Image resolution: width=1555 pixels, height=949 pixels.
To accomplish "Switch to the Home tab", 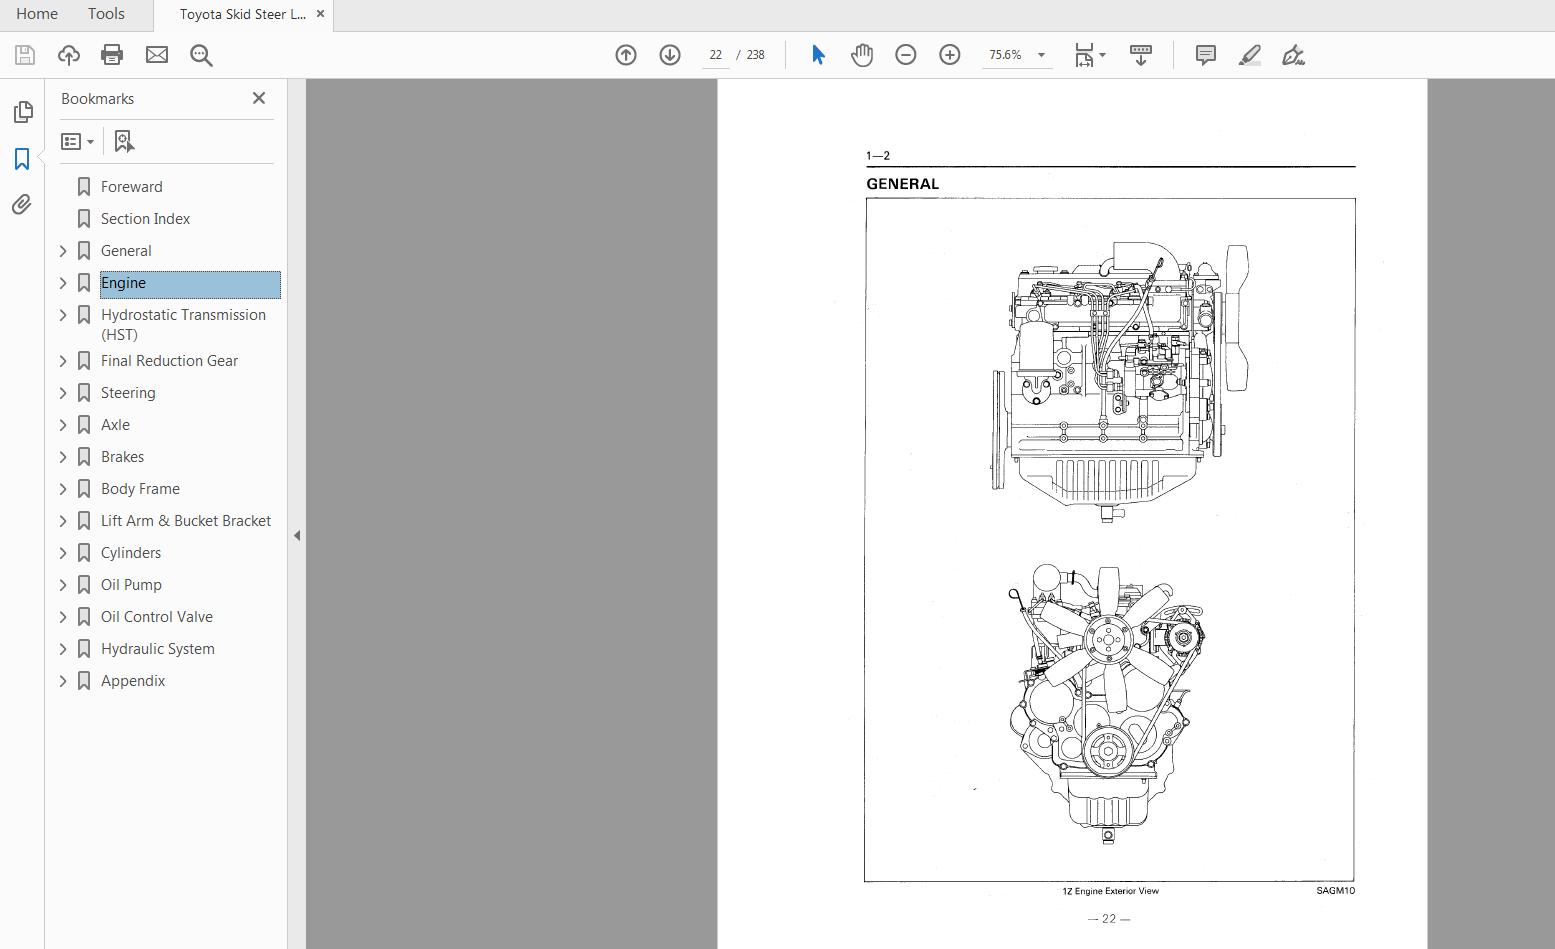I will click(36, 14).
